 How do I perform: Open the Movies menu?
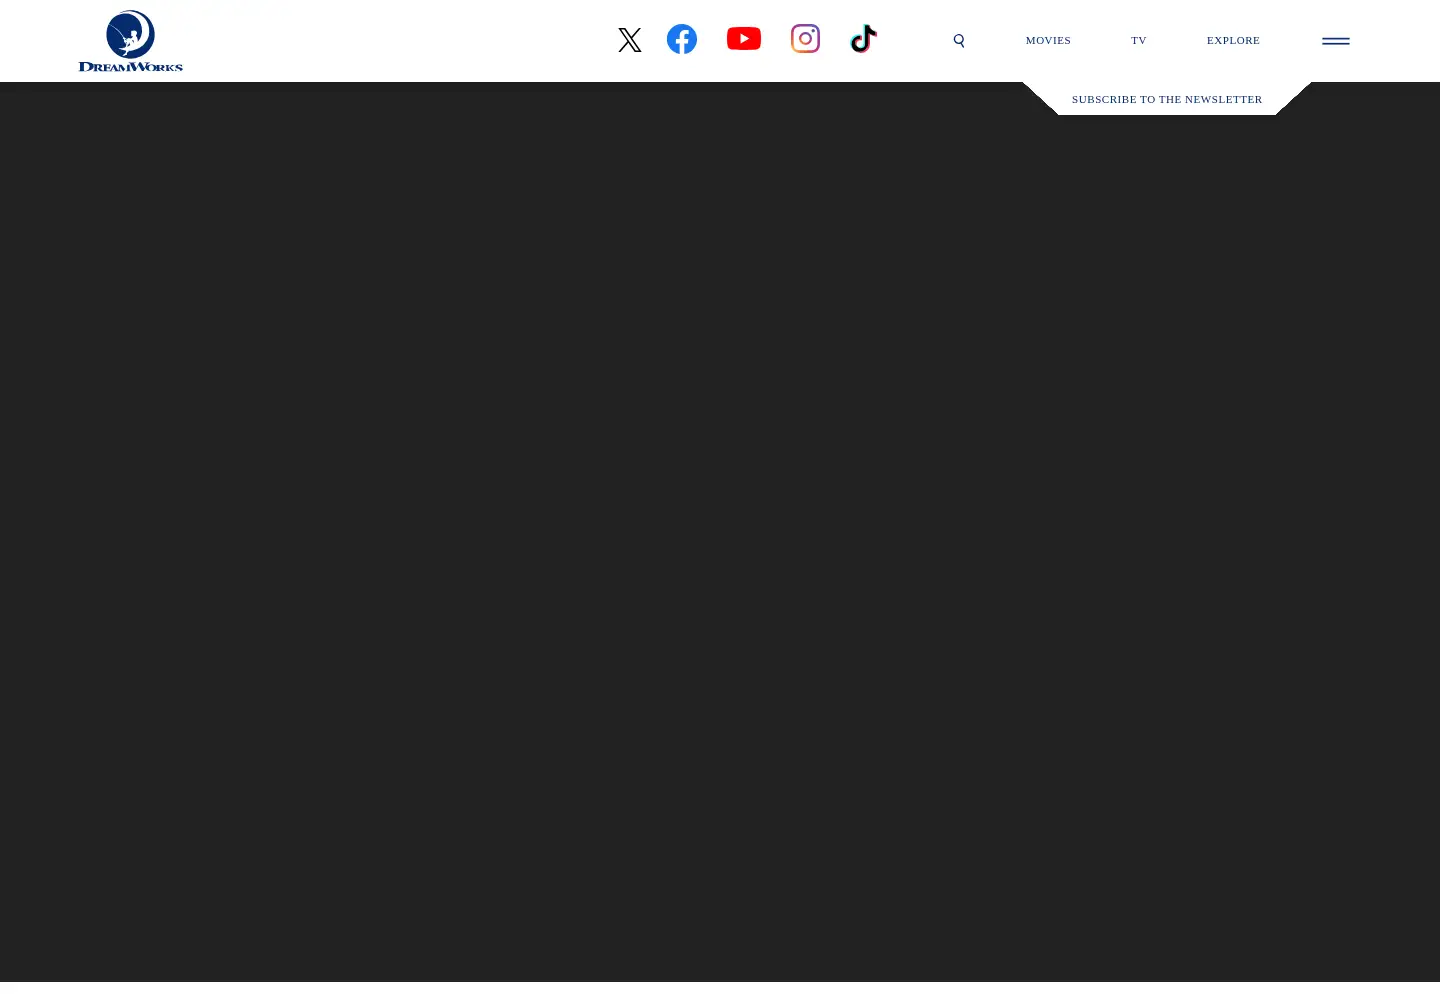1048,41
